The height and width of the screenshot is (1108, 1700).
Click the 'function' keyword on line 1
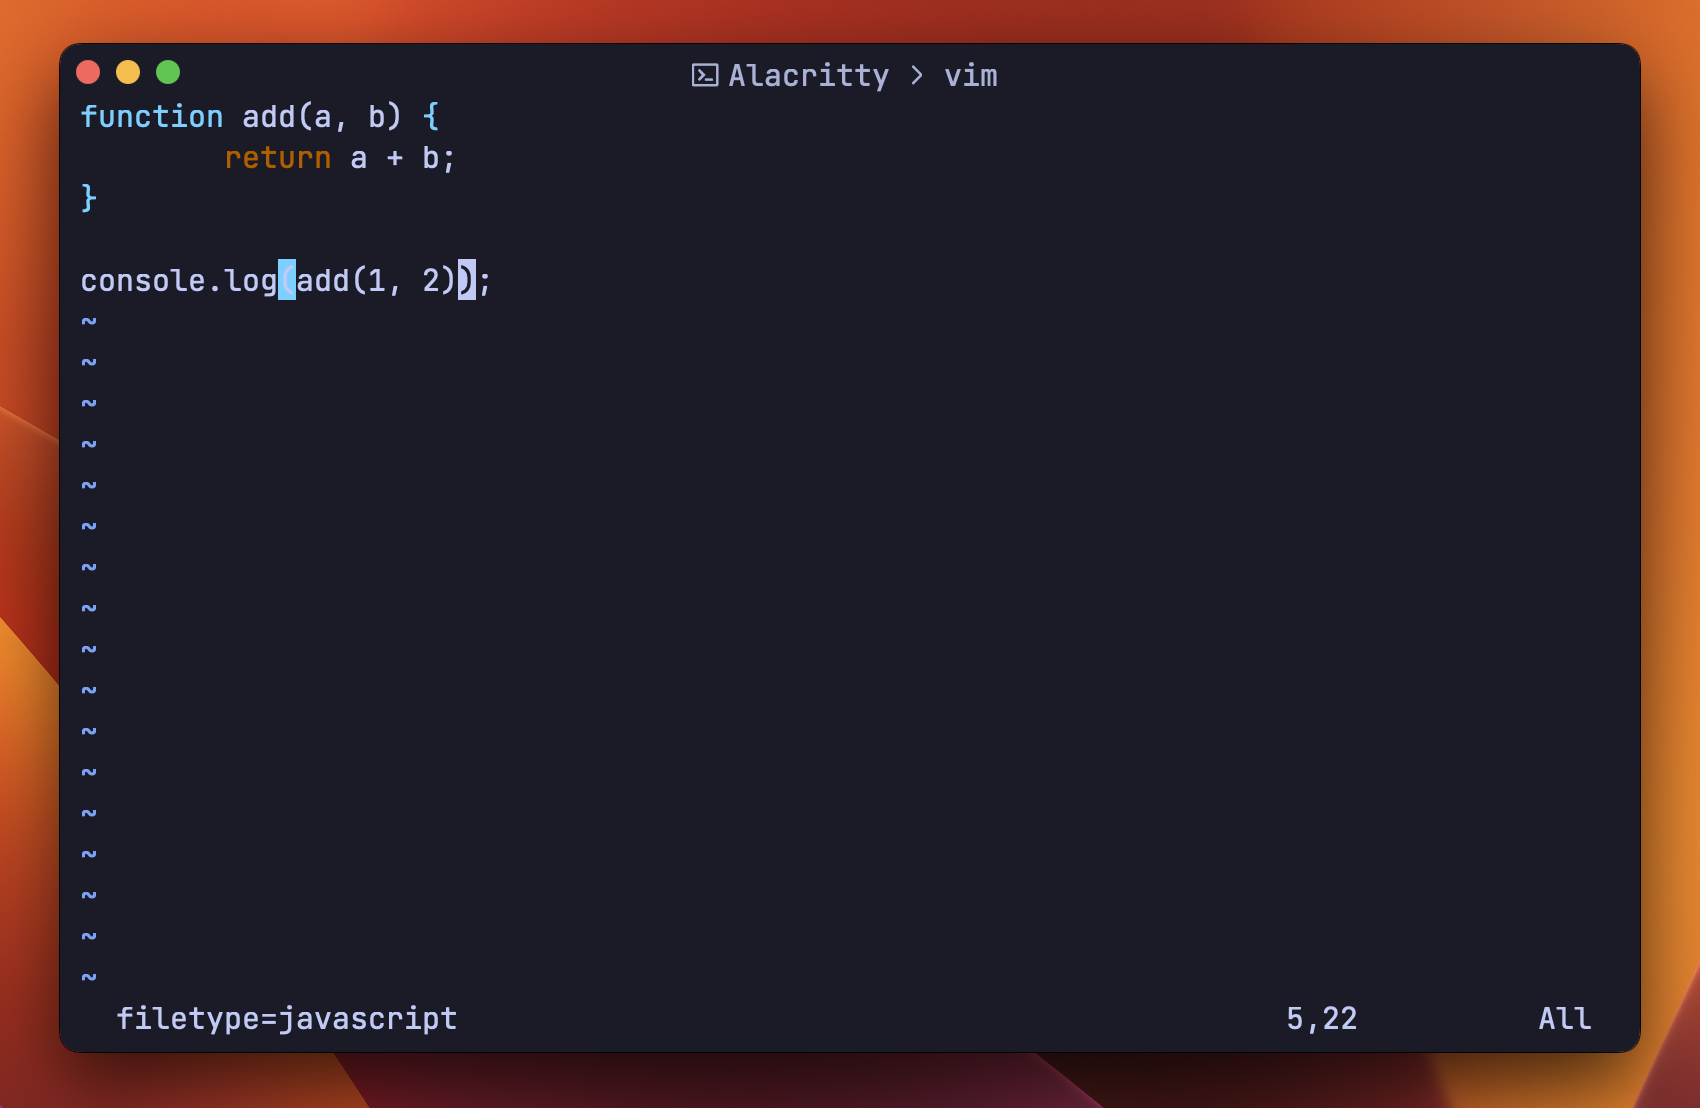point(151,117)
